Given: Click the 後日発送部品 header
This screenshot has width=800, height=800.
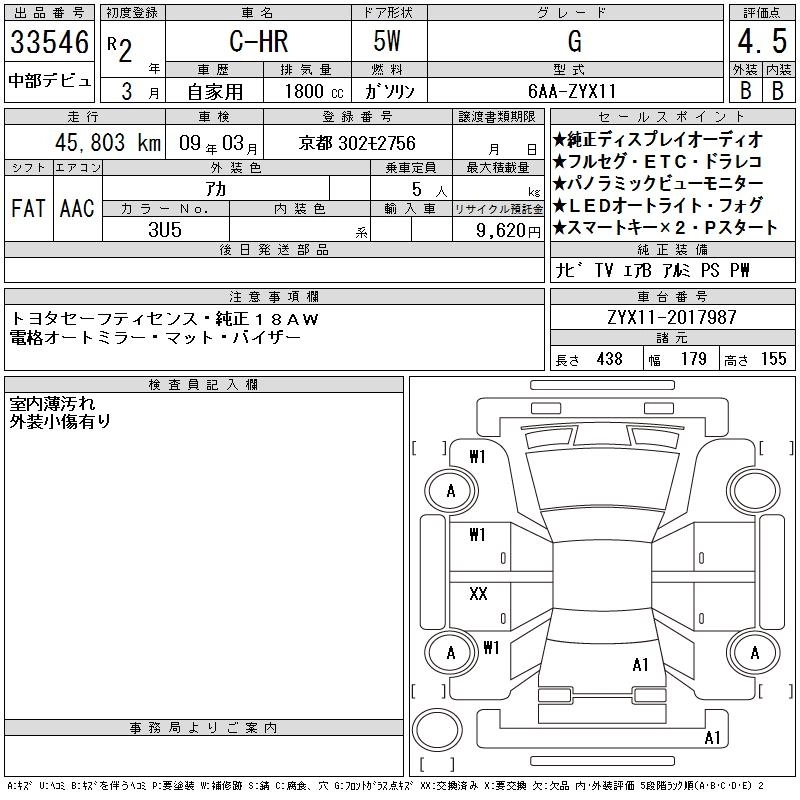Looking at the screenshot, I should click(x=274, y=249).
